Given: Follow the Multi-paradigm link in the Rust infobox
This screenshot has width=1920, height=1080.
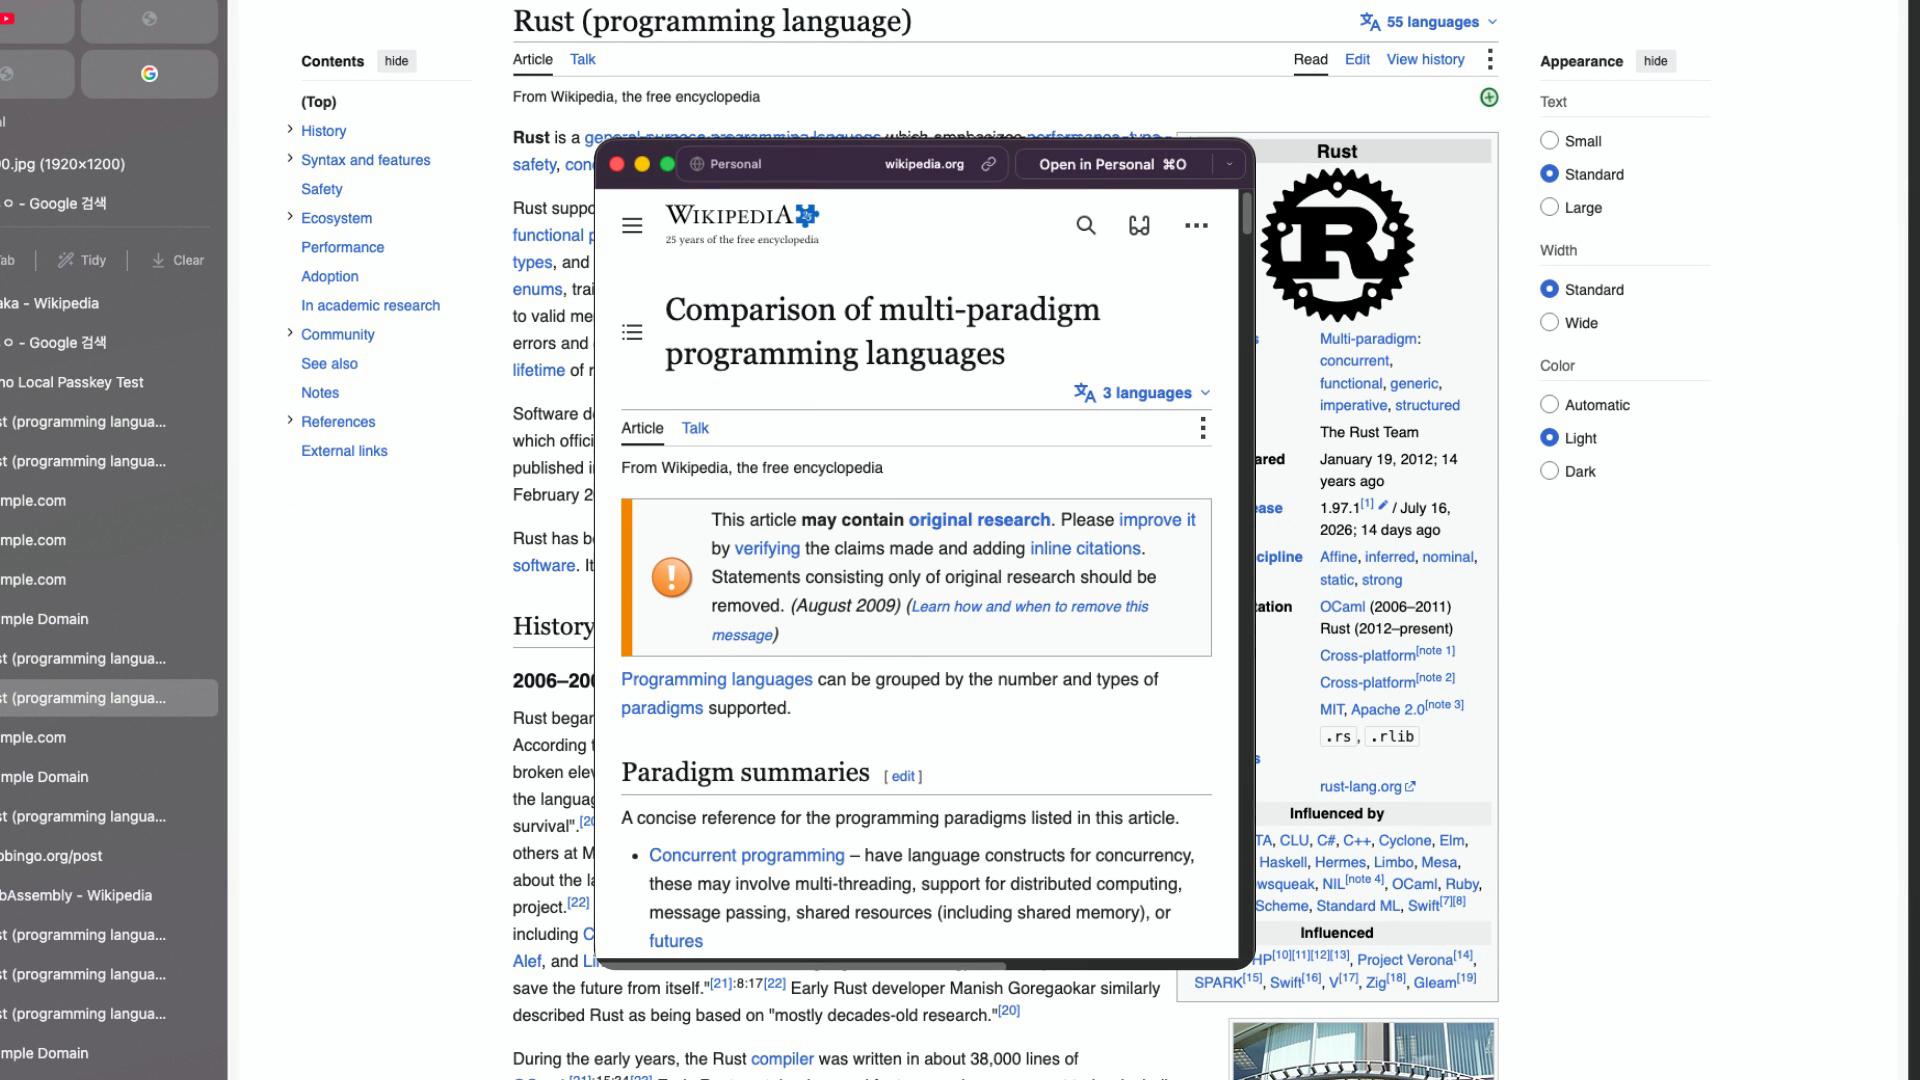Looking at the screenshot, I should [x=1367, y=339].
